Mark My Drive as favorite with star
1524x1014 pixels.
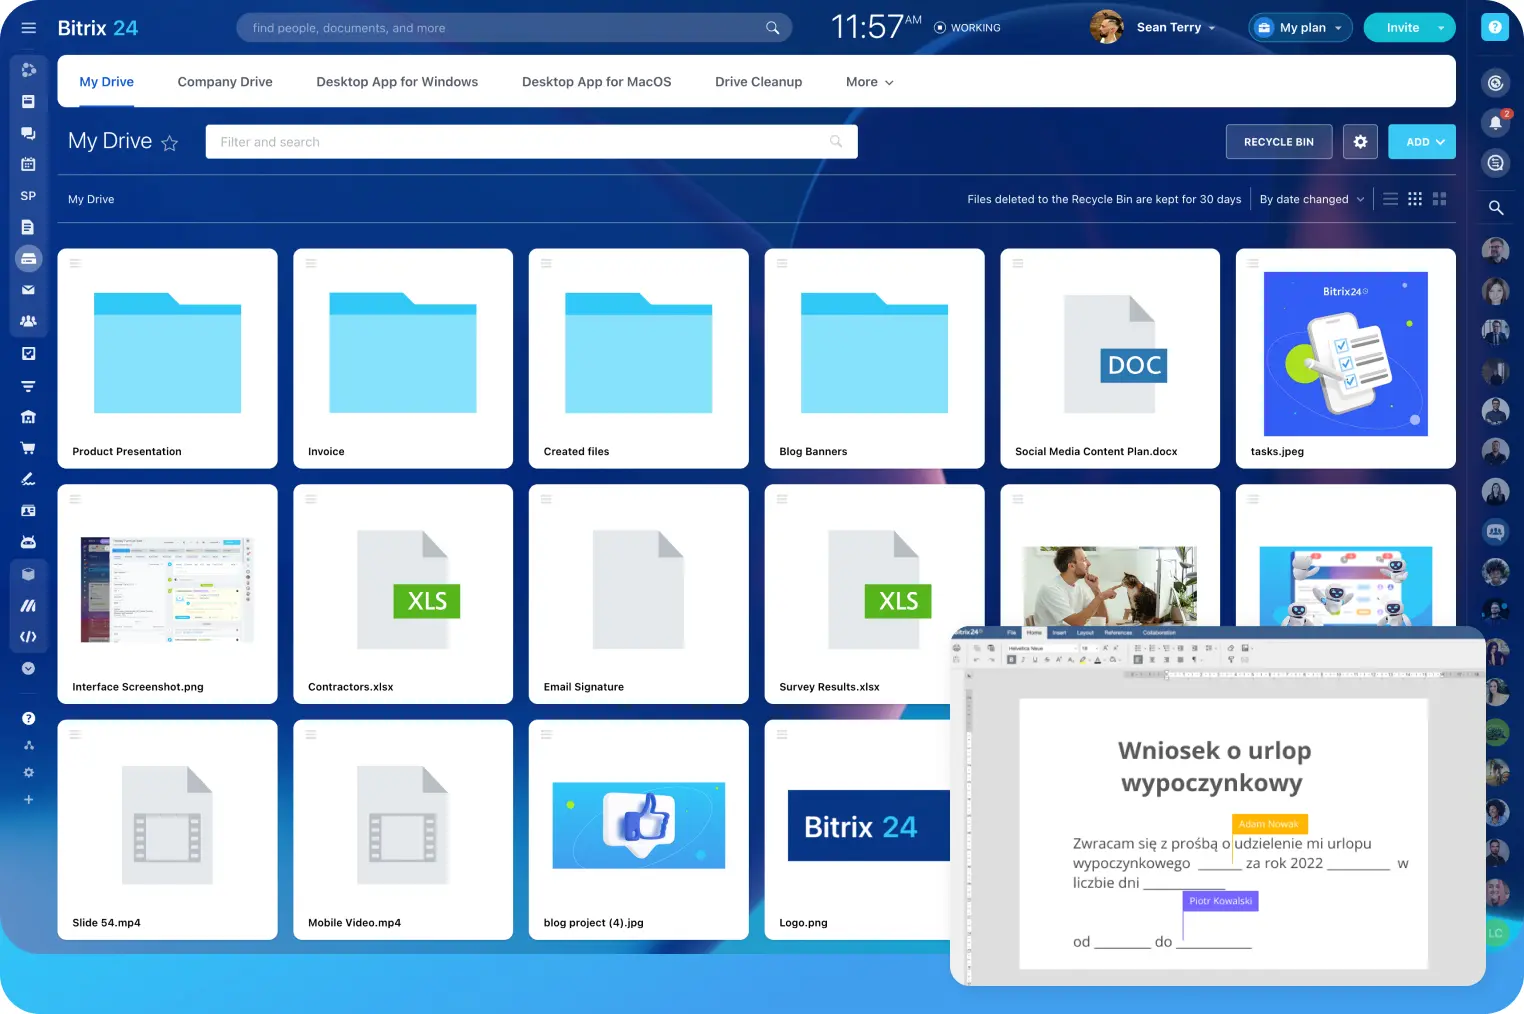click(170, 143)
